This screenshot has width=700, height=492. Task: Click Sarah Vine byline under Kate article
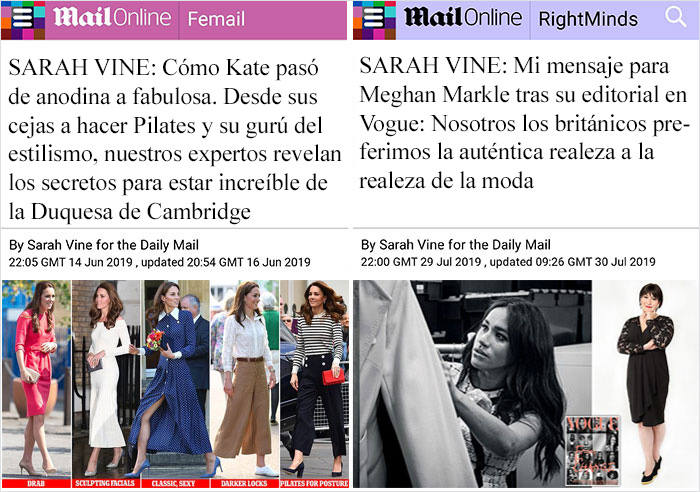(104, 245)
